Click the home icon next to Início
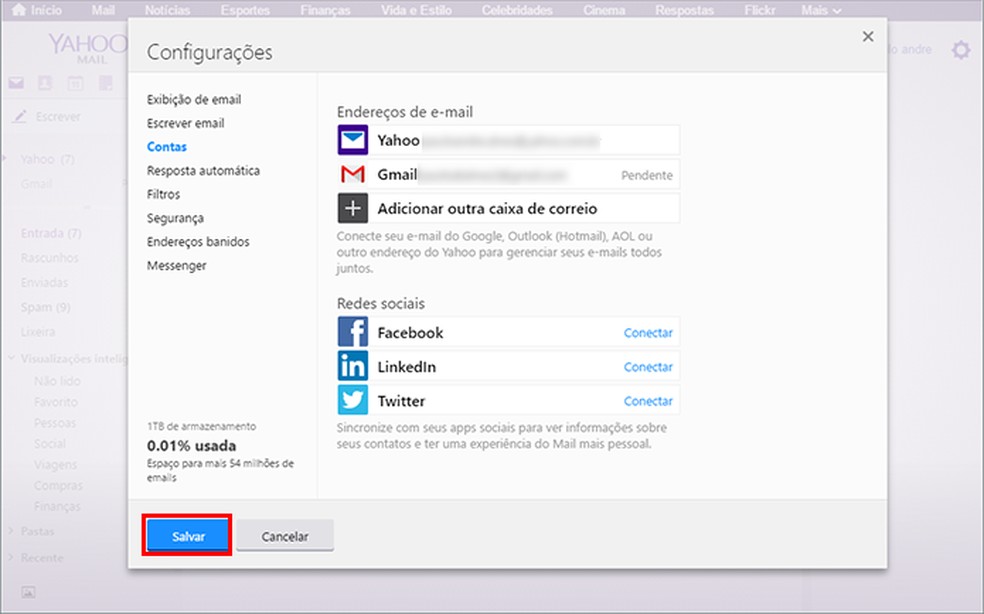The width and height of the screenshot is (984, 614). click(x=19, y=9)
